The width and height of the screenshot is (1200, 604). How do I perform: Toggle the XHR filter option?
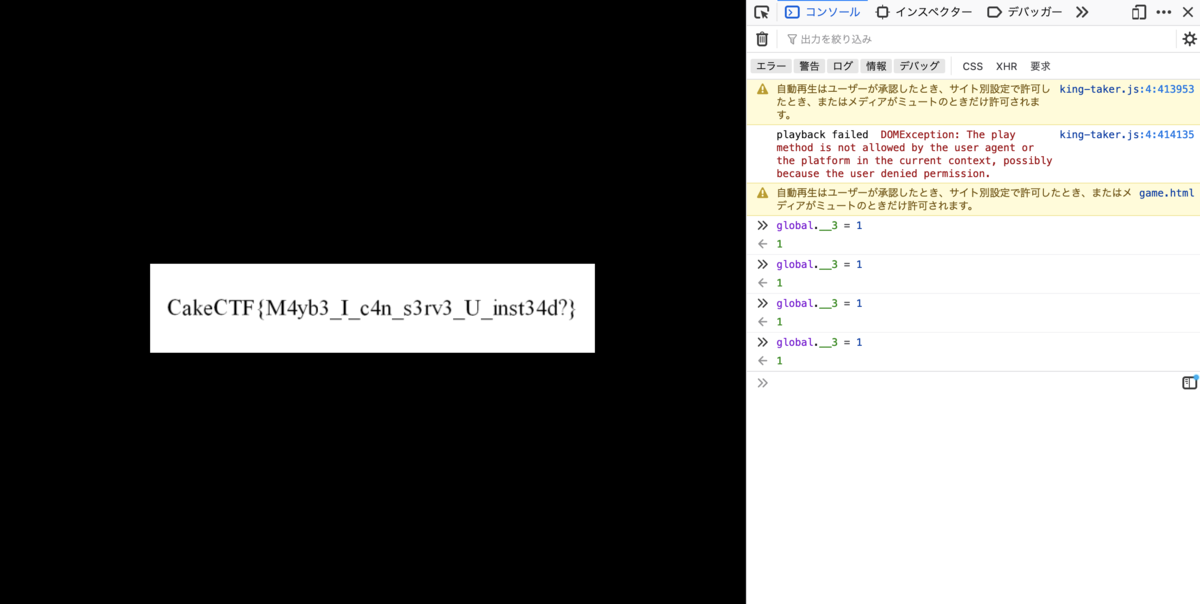(1006, 65)
